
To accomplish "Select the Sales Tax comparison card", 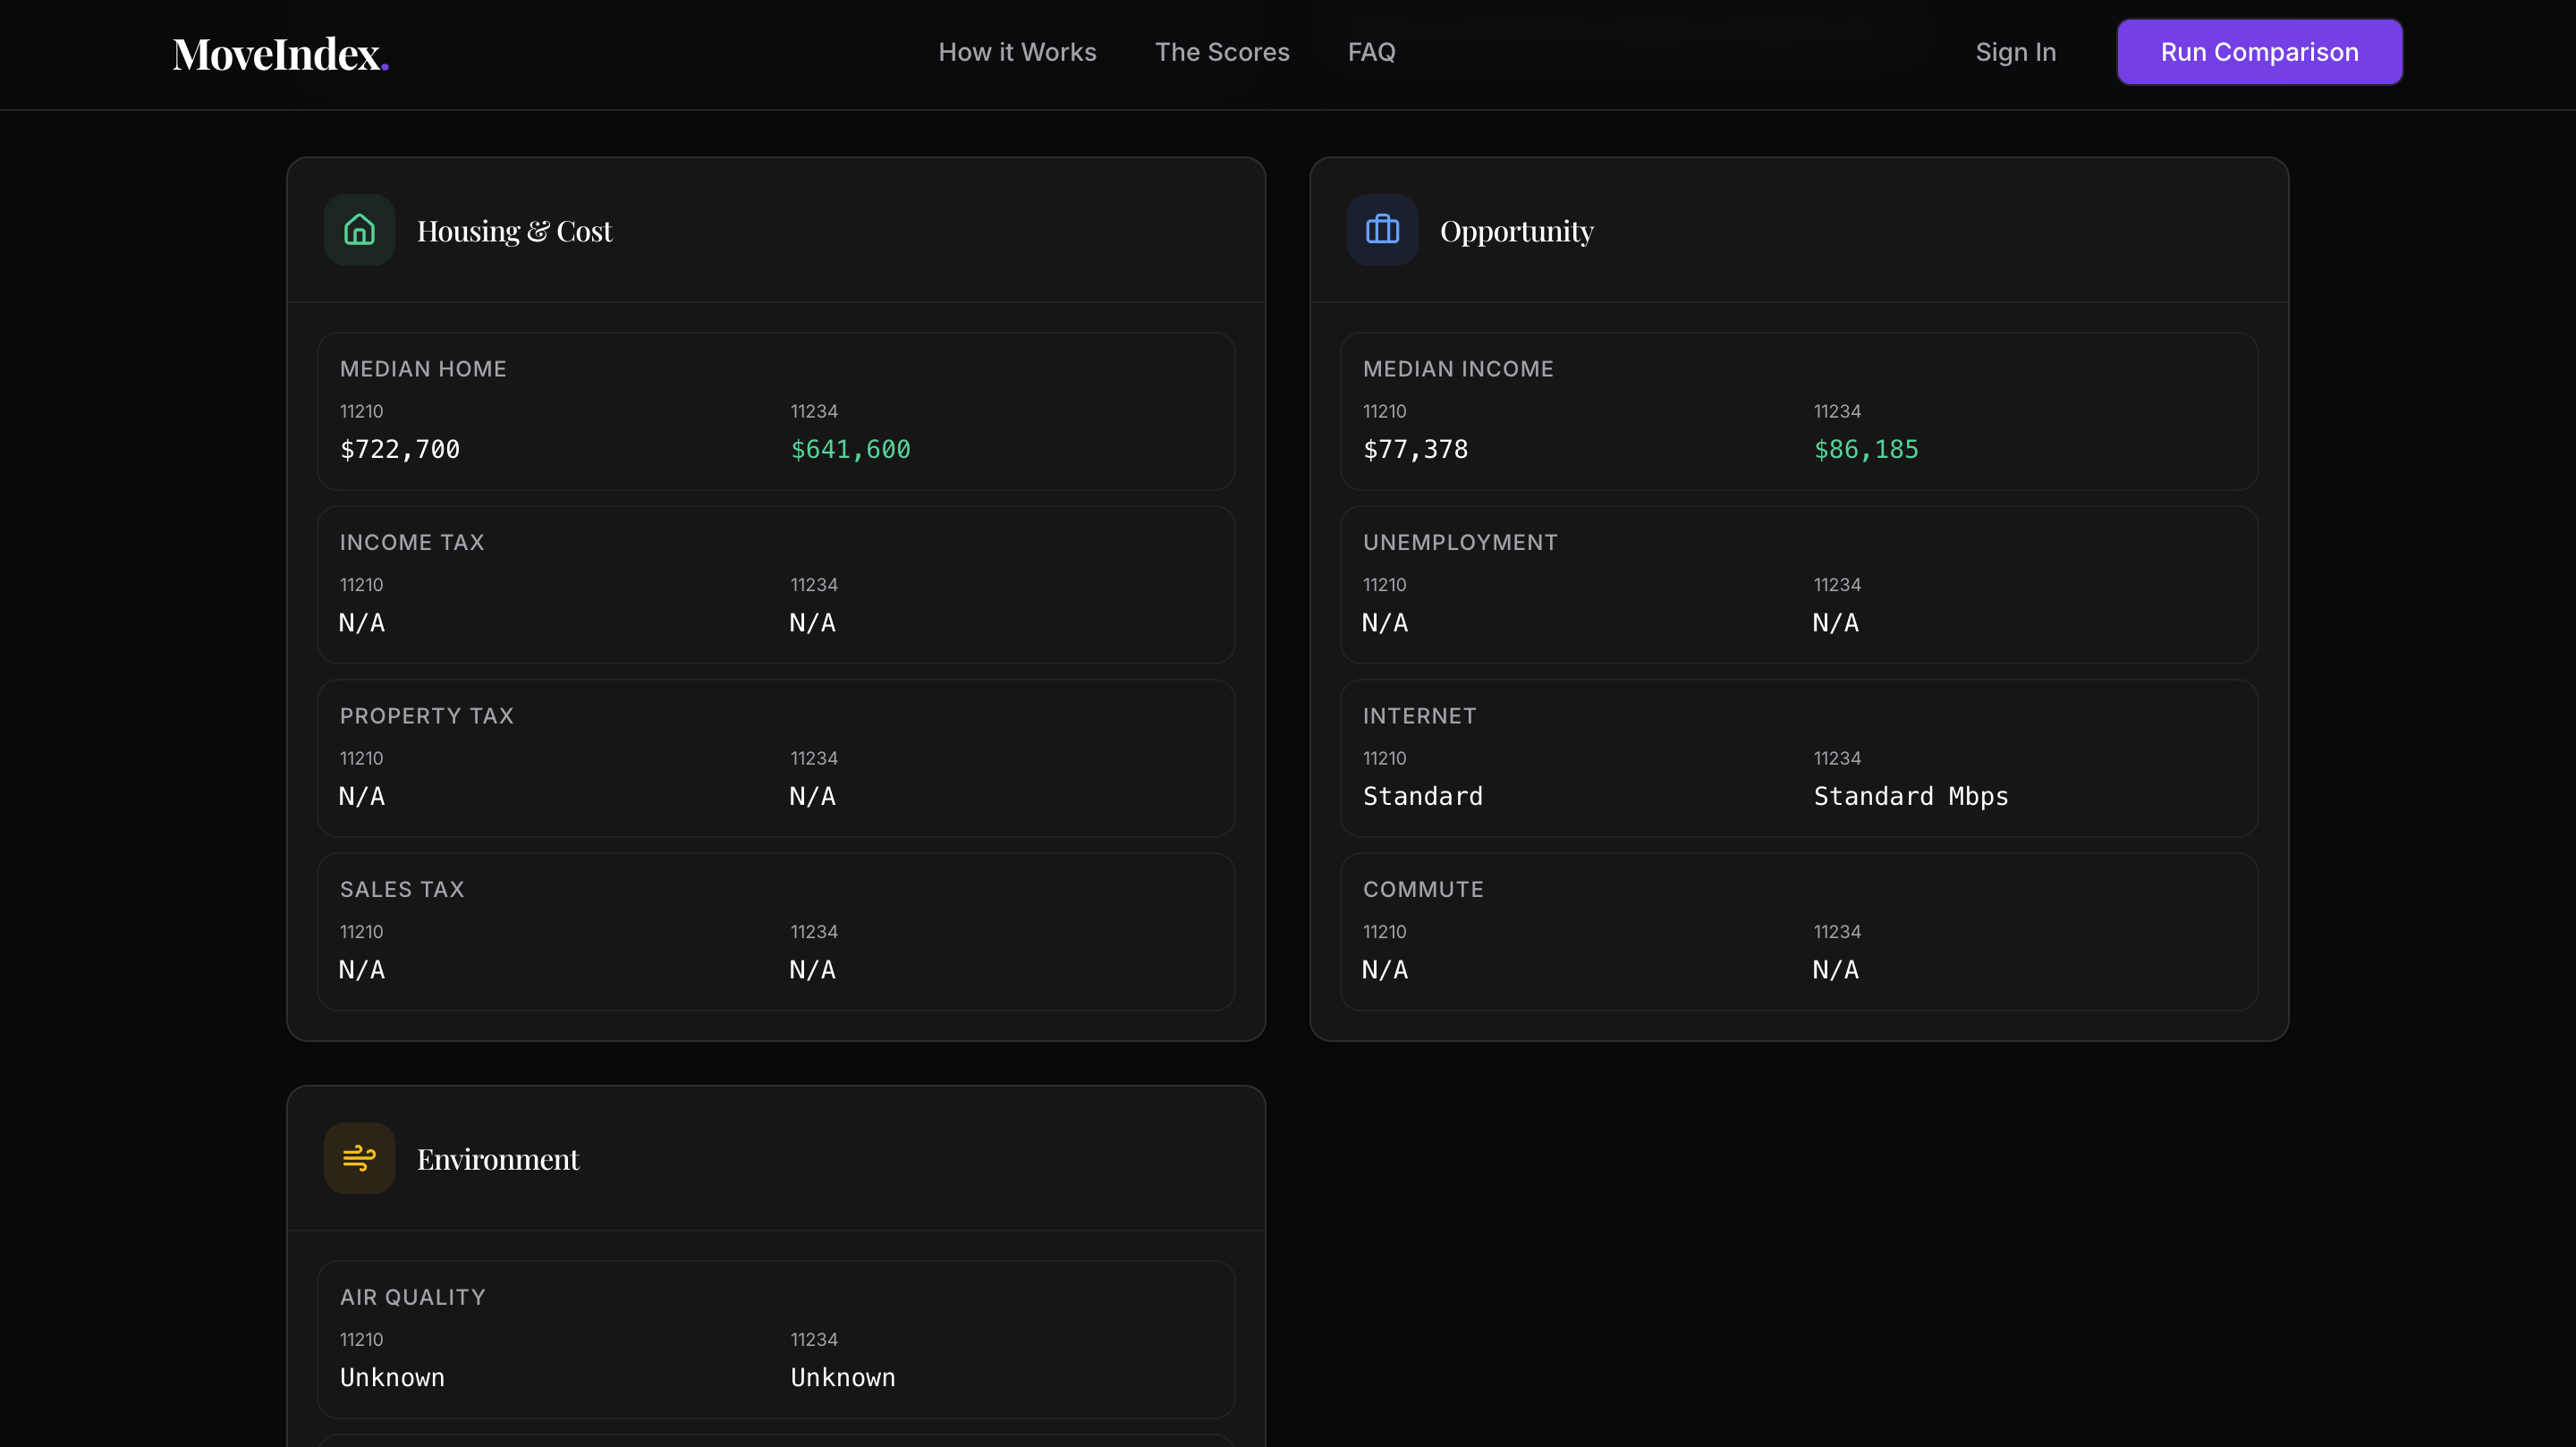I will [775, 932].
